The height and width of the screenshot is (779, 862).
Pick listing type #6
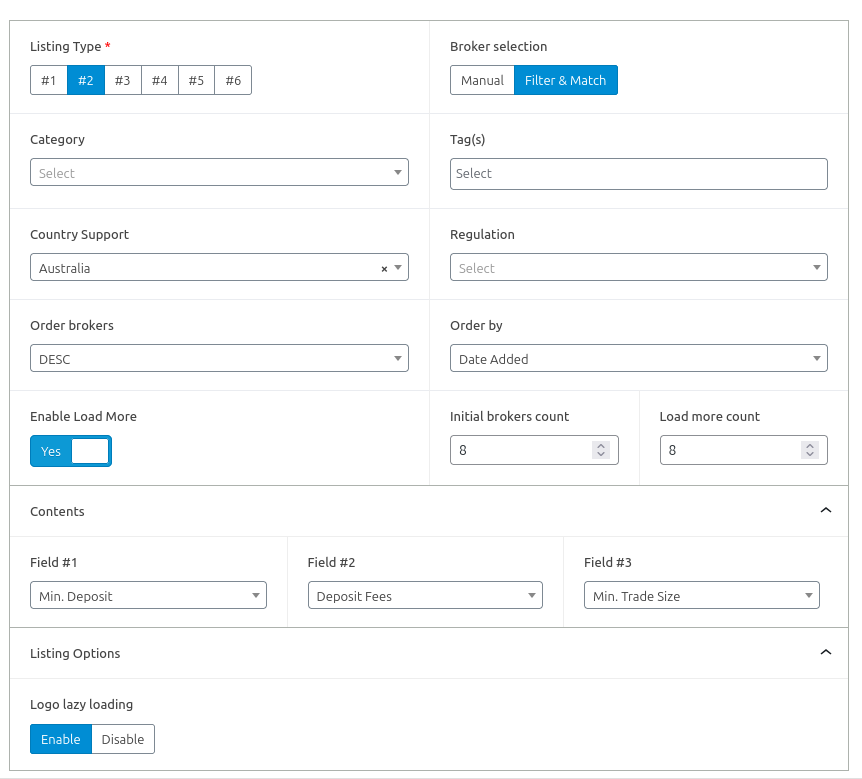[233, 80]
